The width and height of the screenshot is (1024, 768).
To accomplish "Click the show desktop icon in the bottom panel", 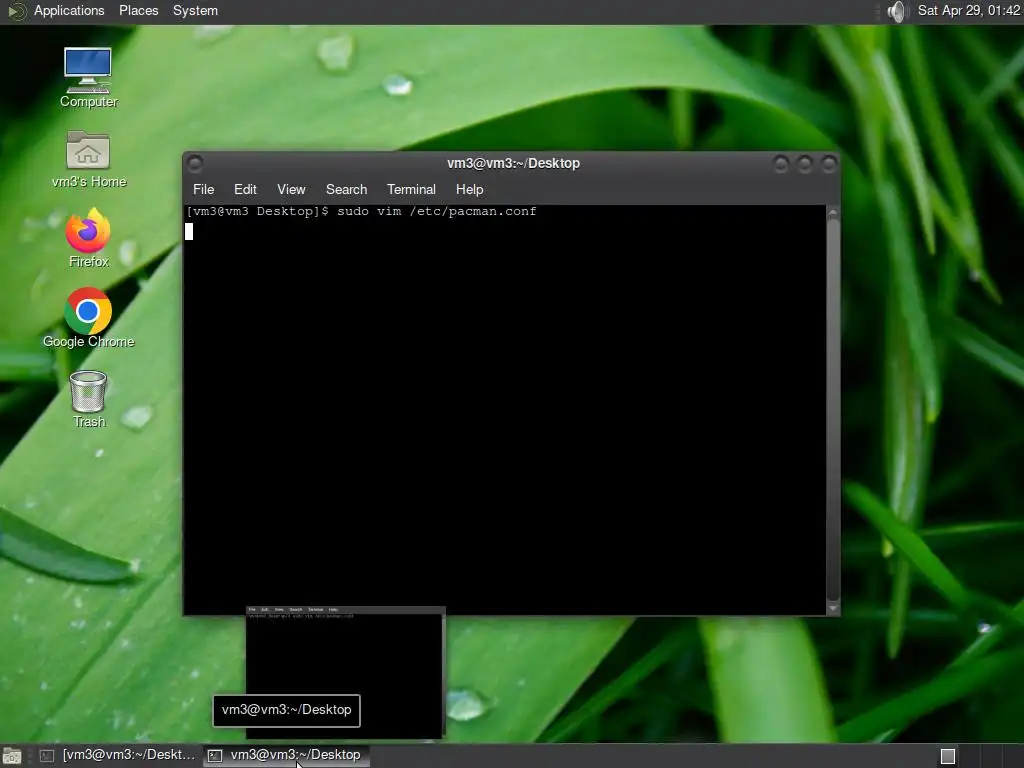I will click(x=12, y=756).
